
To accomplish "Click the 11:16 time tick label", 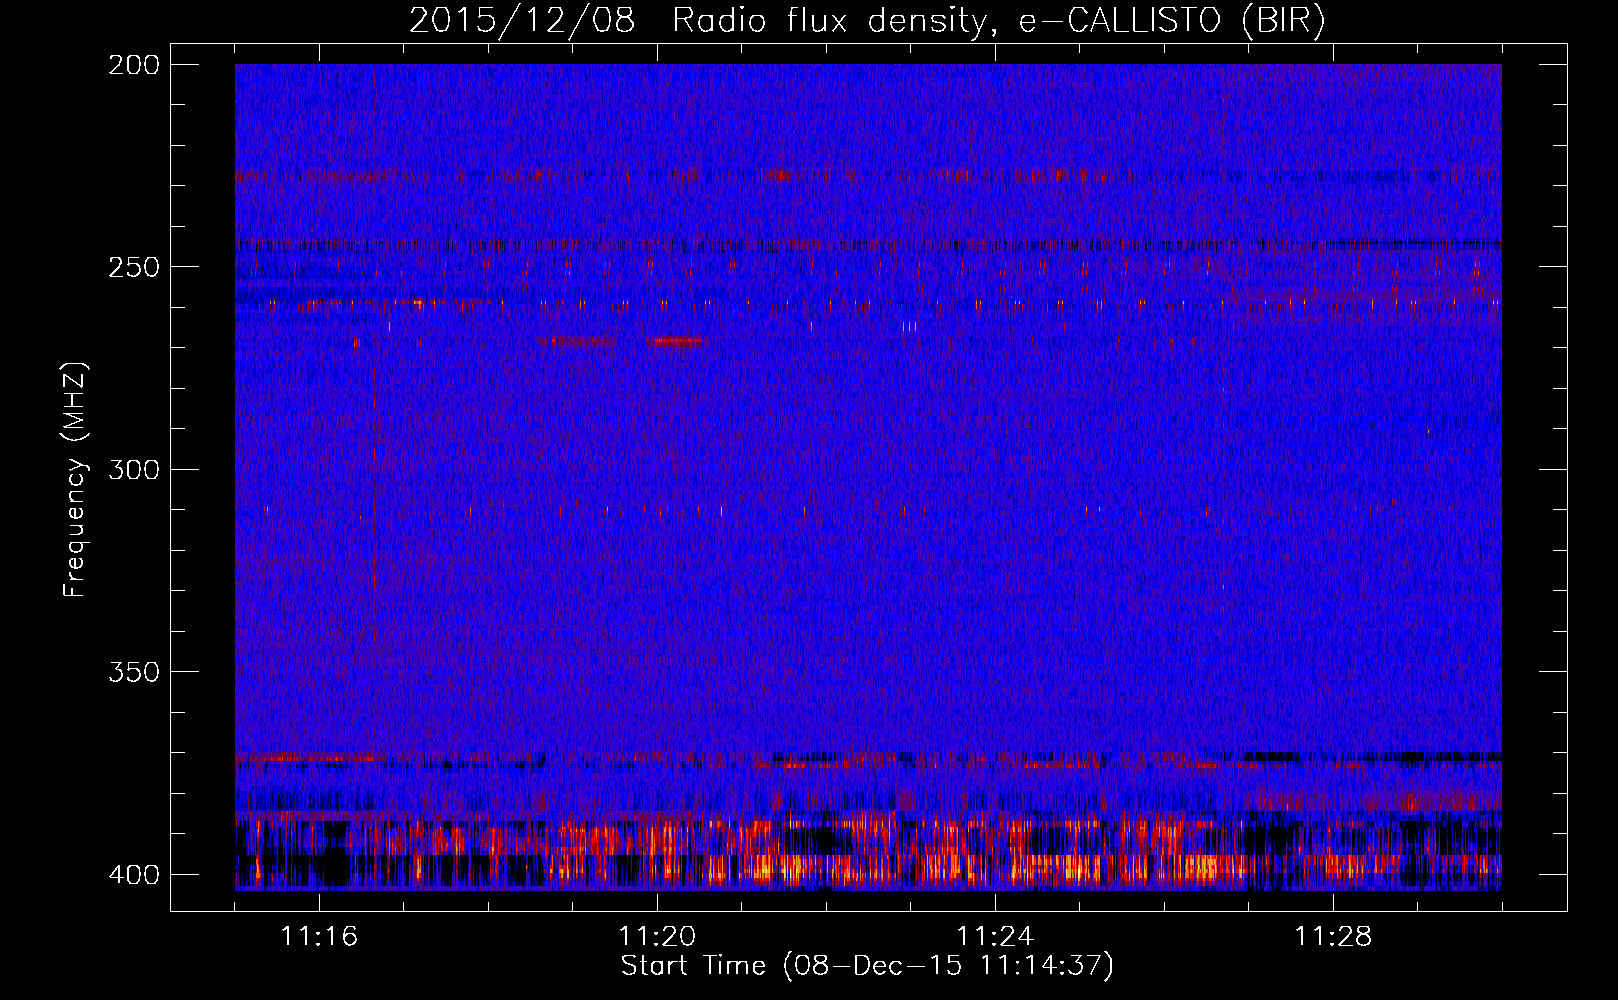I will (319, 936).
